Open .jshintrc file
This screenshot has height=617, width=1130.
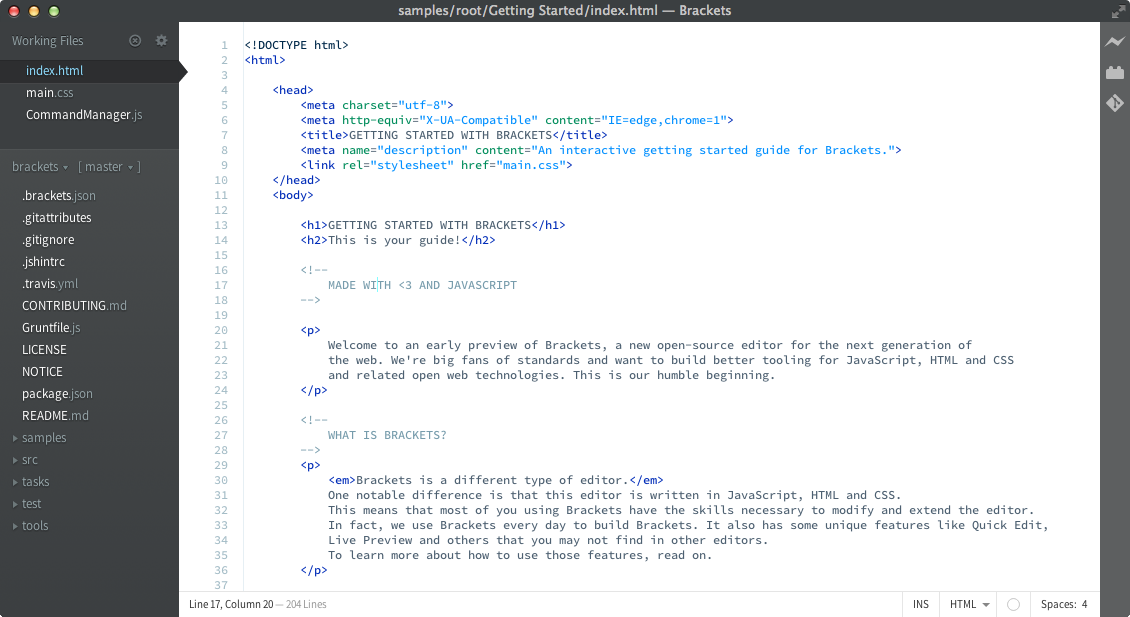[x=43, y=262]
